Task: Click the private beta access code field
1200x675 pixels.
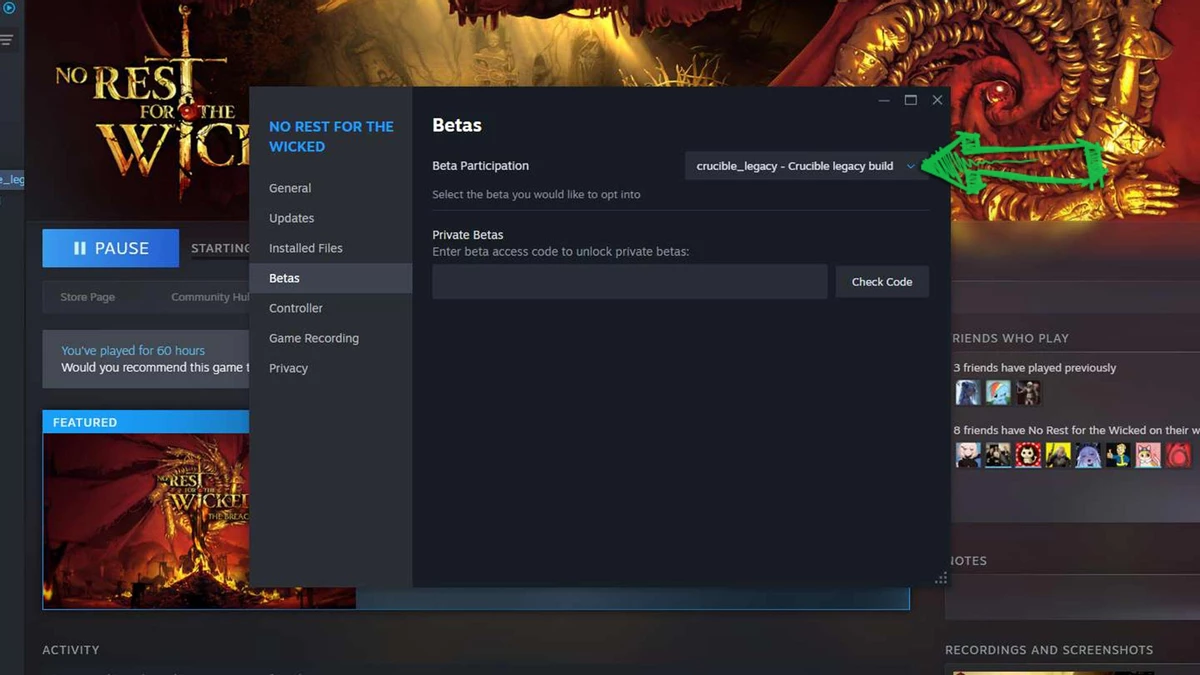Action: [630, 282]
